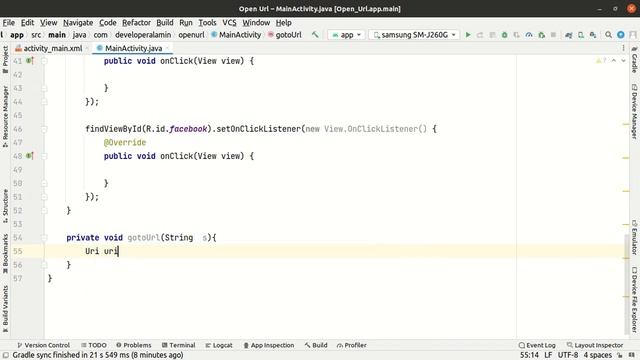This screenshot has width=640, height=360.
Task: Open the Device Manager toolbar icon
Action: pos(581,35)
